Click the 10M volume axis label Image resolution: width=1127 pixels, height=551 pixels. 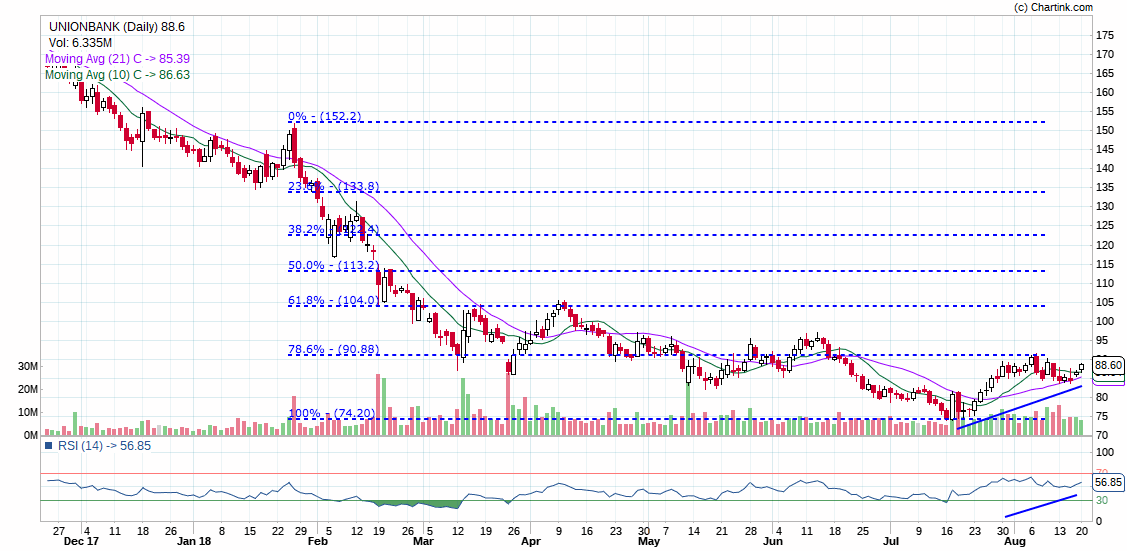tap(27, 412)
